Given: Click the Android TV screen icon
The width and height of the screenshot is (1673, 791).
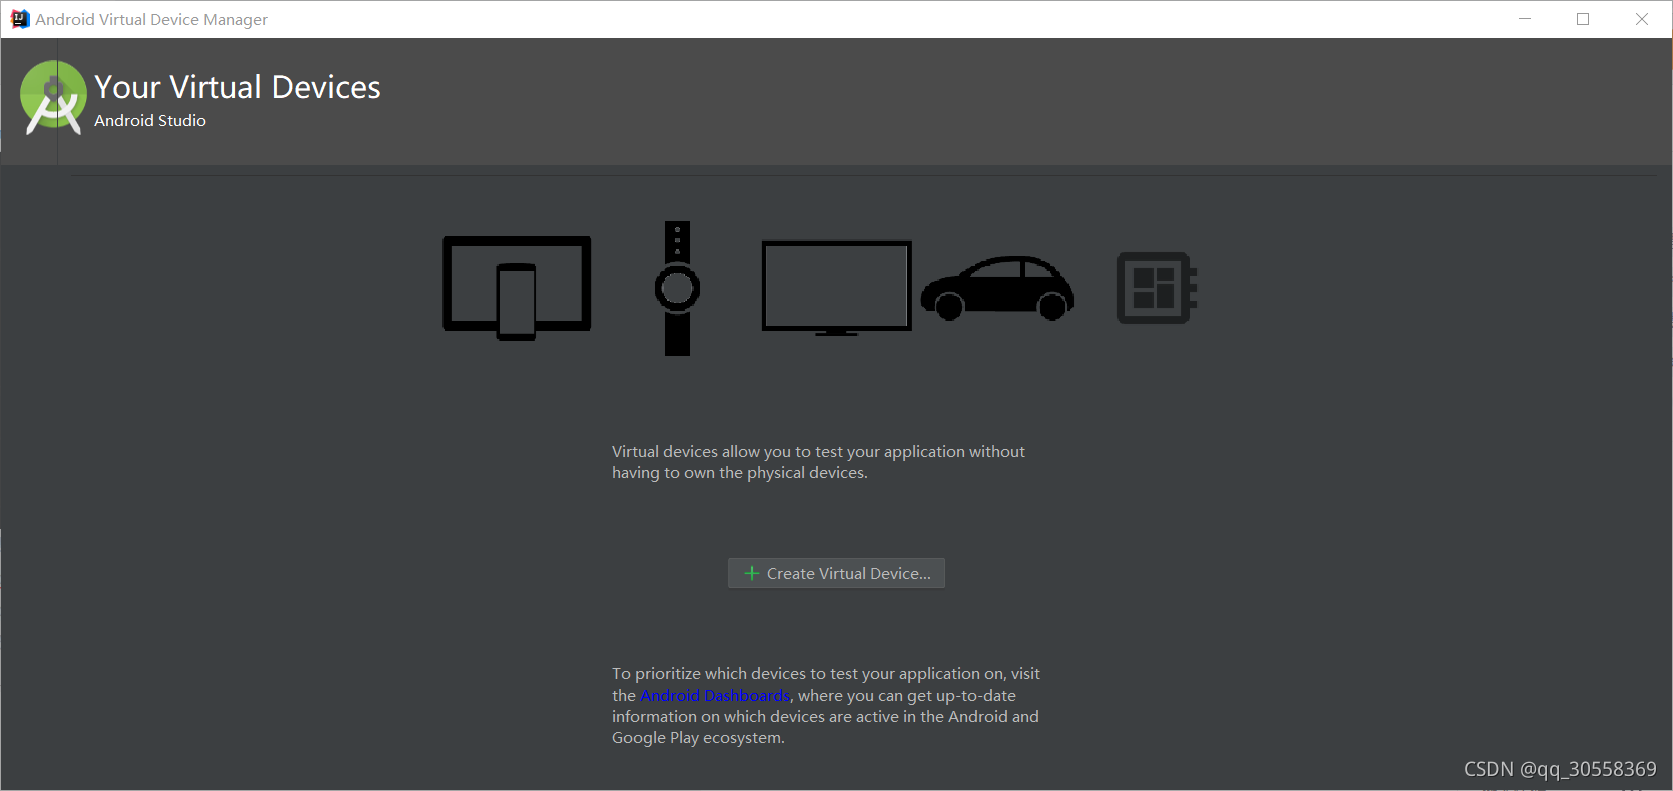Looking at the screenshot, I should pos(836,288).
